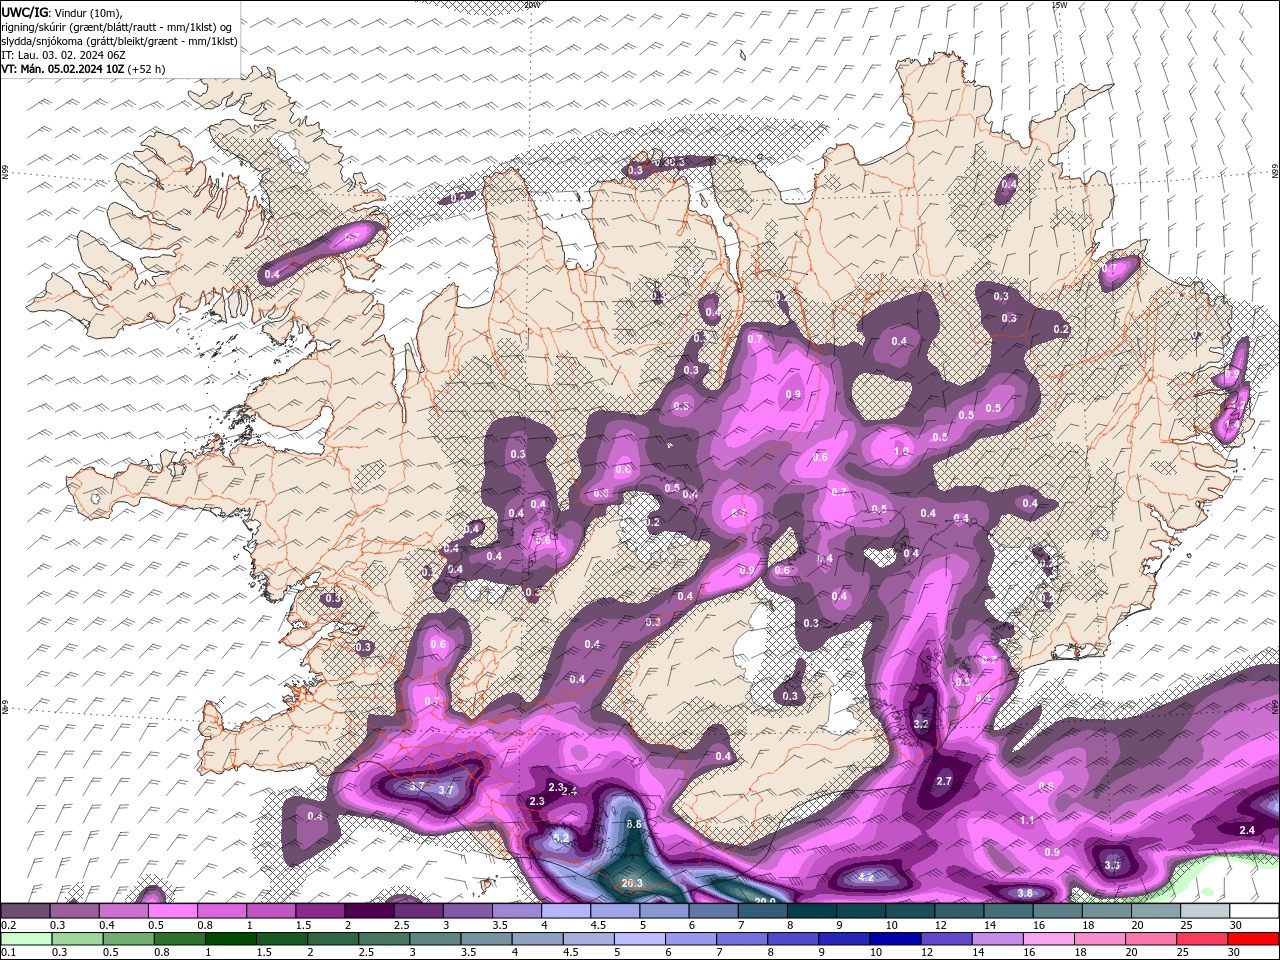Click the 3.8 precipitation value on map
Screen dimensions: 1280x960
pyautogui.click(x=1025, y=893)
